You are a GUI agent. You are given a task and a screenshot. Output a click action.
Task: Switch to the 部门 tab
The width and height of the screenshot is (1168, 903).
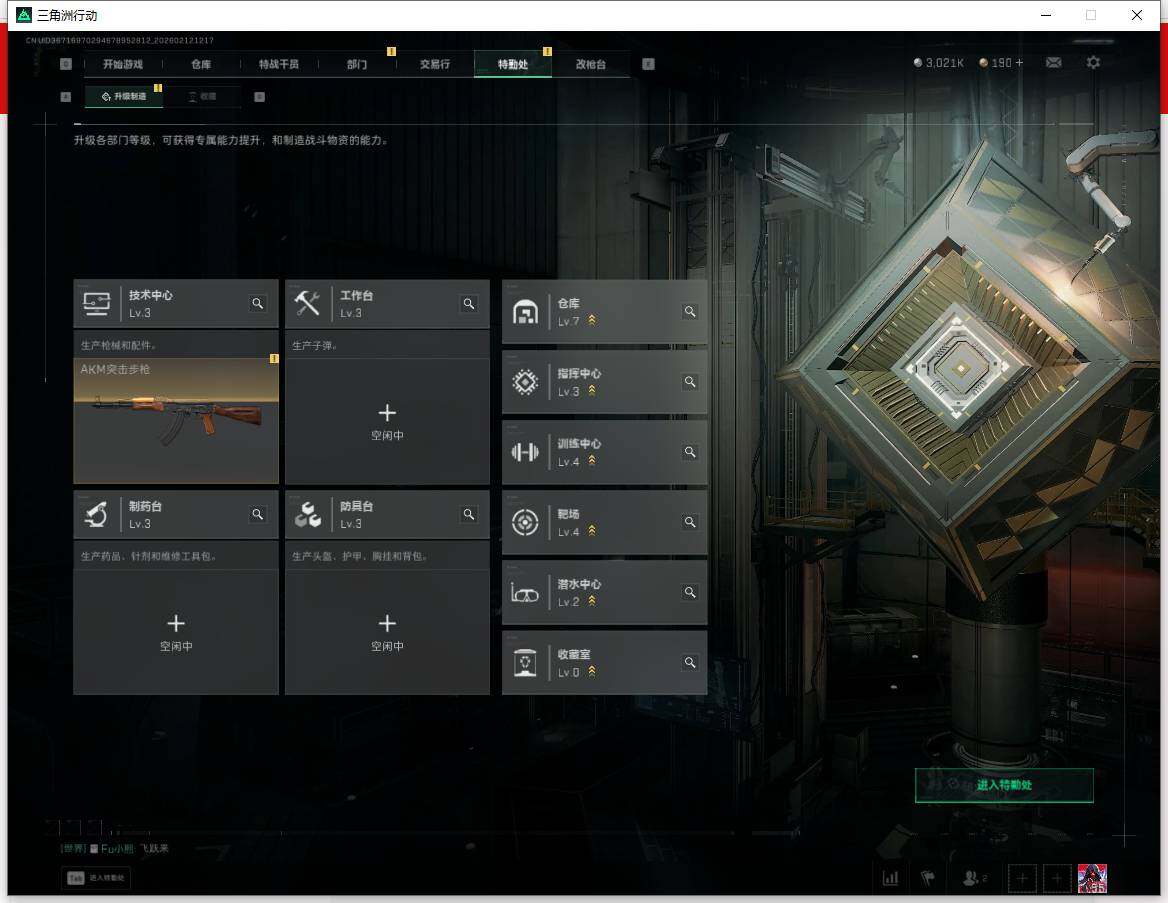coord(357,64)
